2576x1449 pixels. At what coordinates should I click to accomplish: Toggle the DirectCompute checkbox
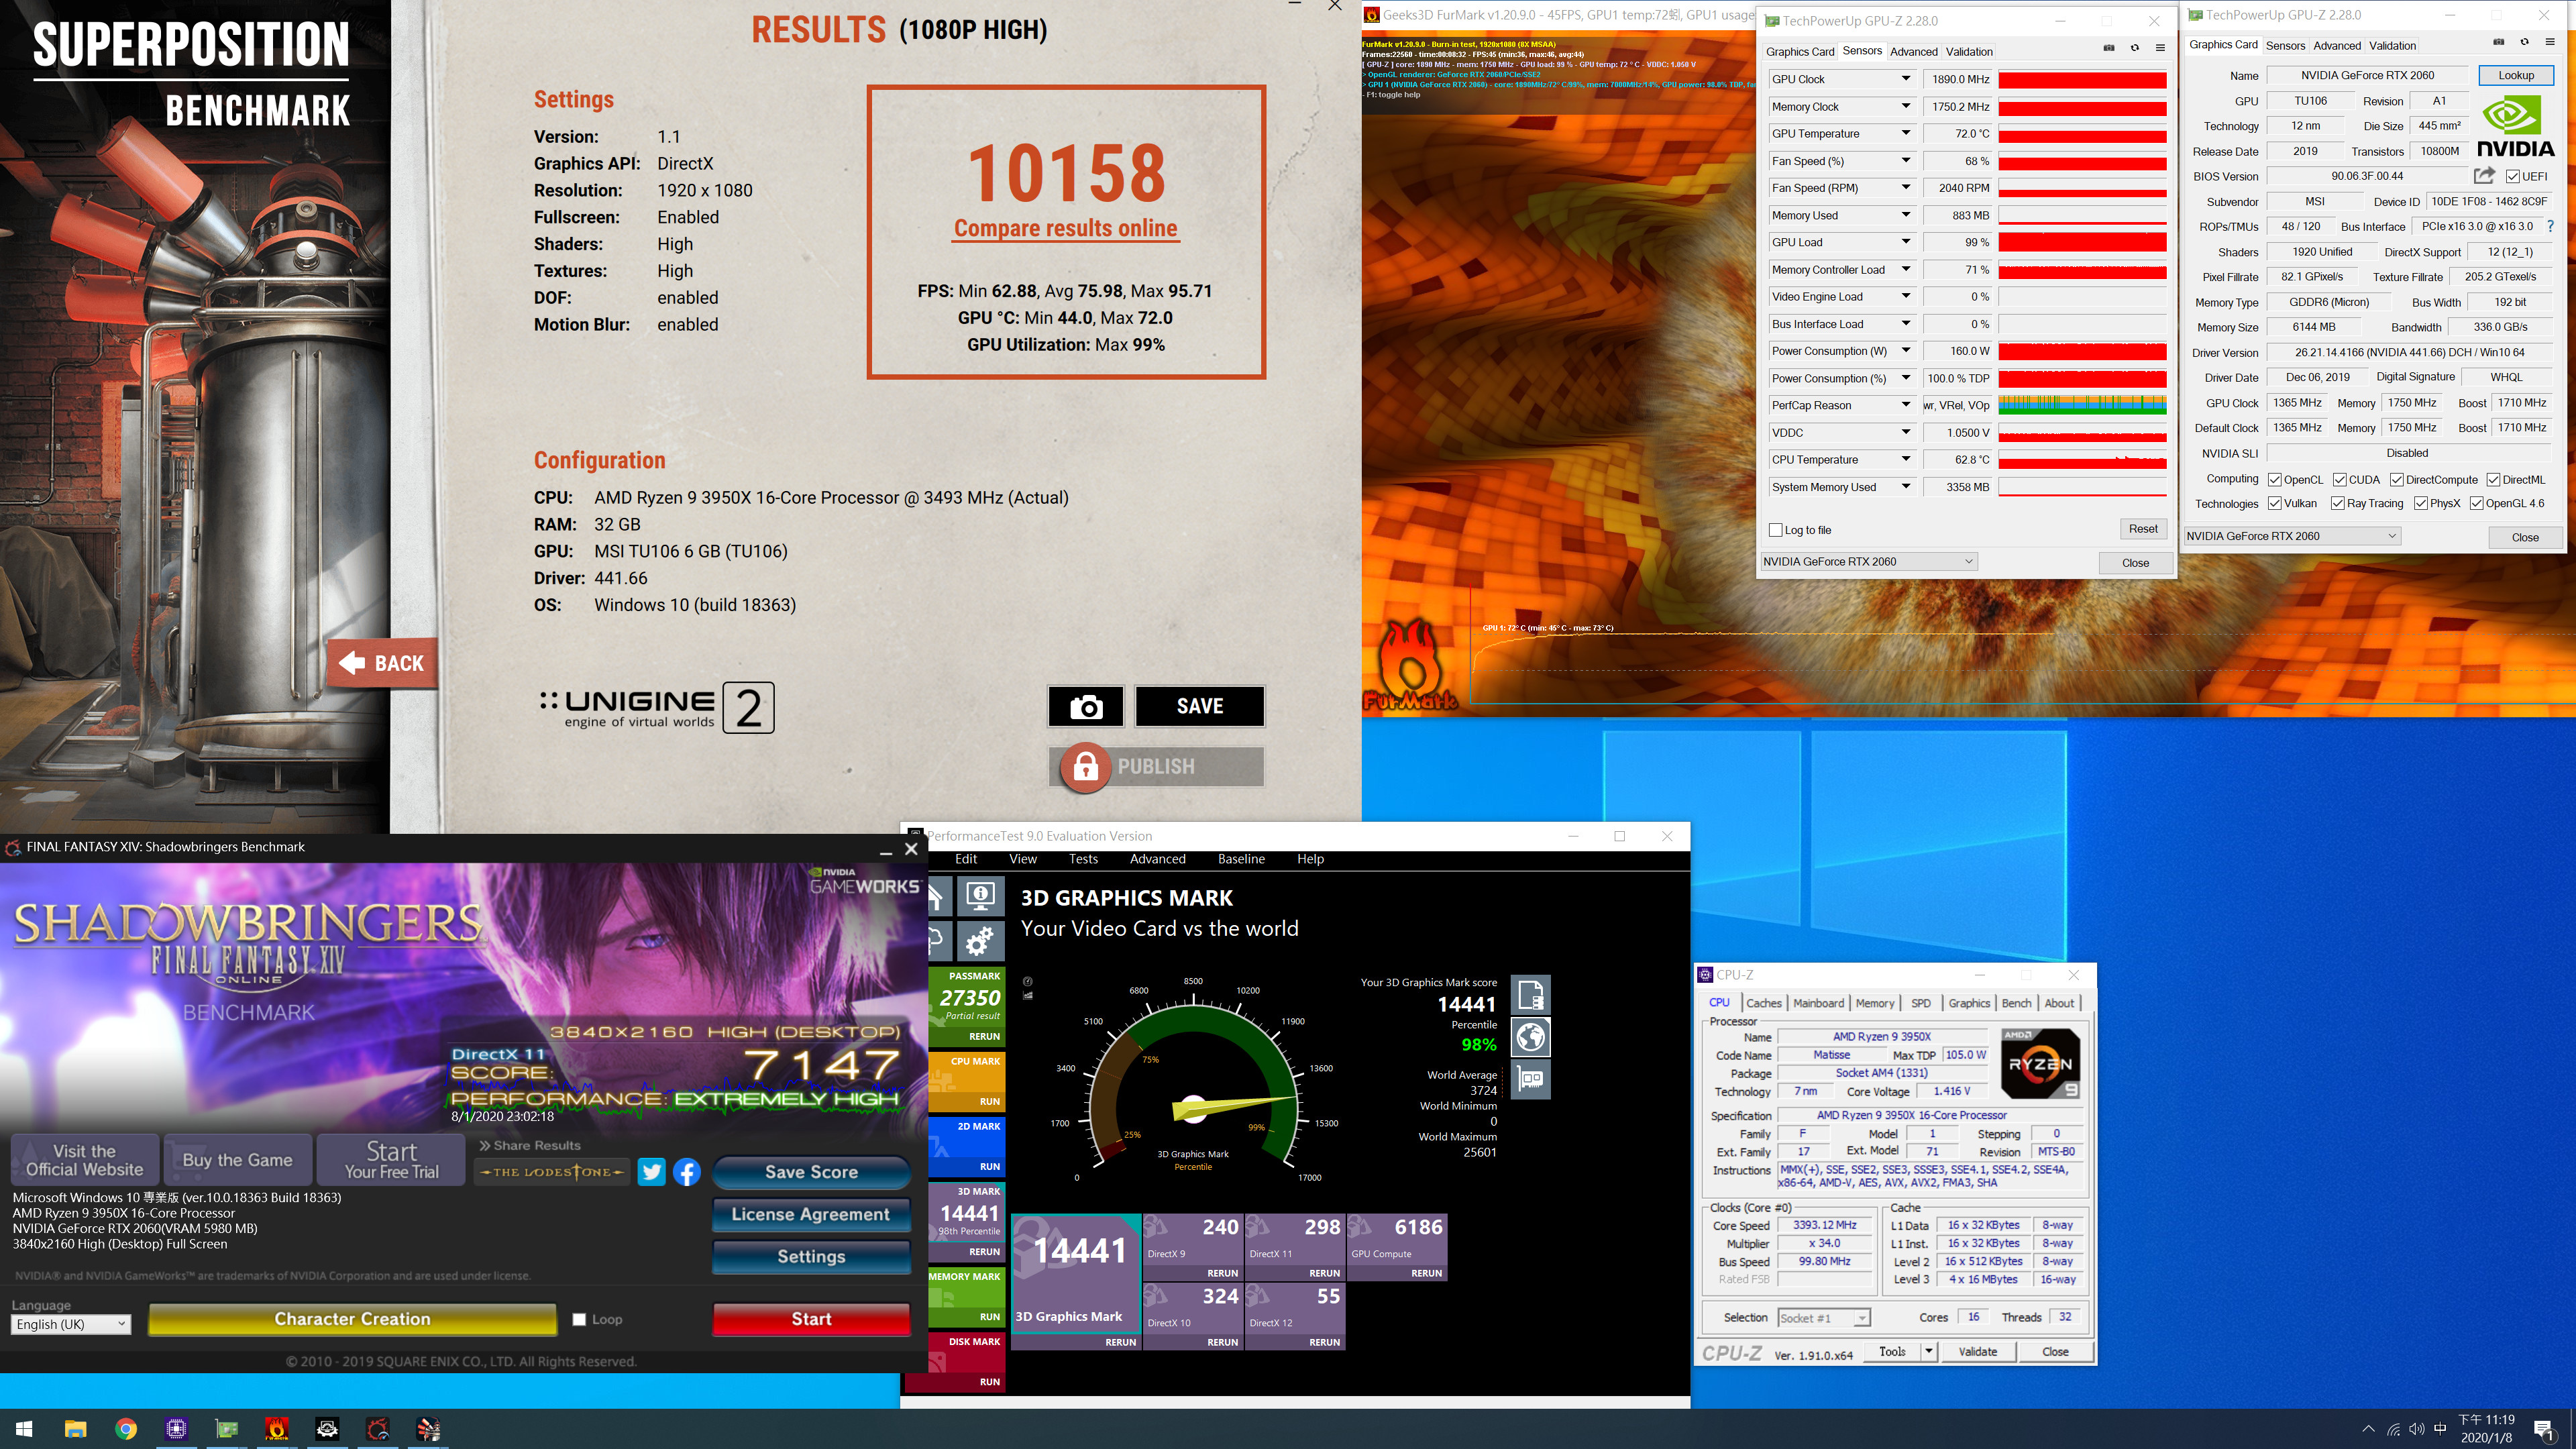coord(2397,480)
